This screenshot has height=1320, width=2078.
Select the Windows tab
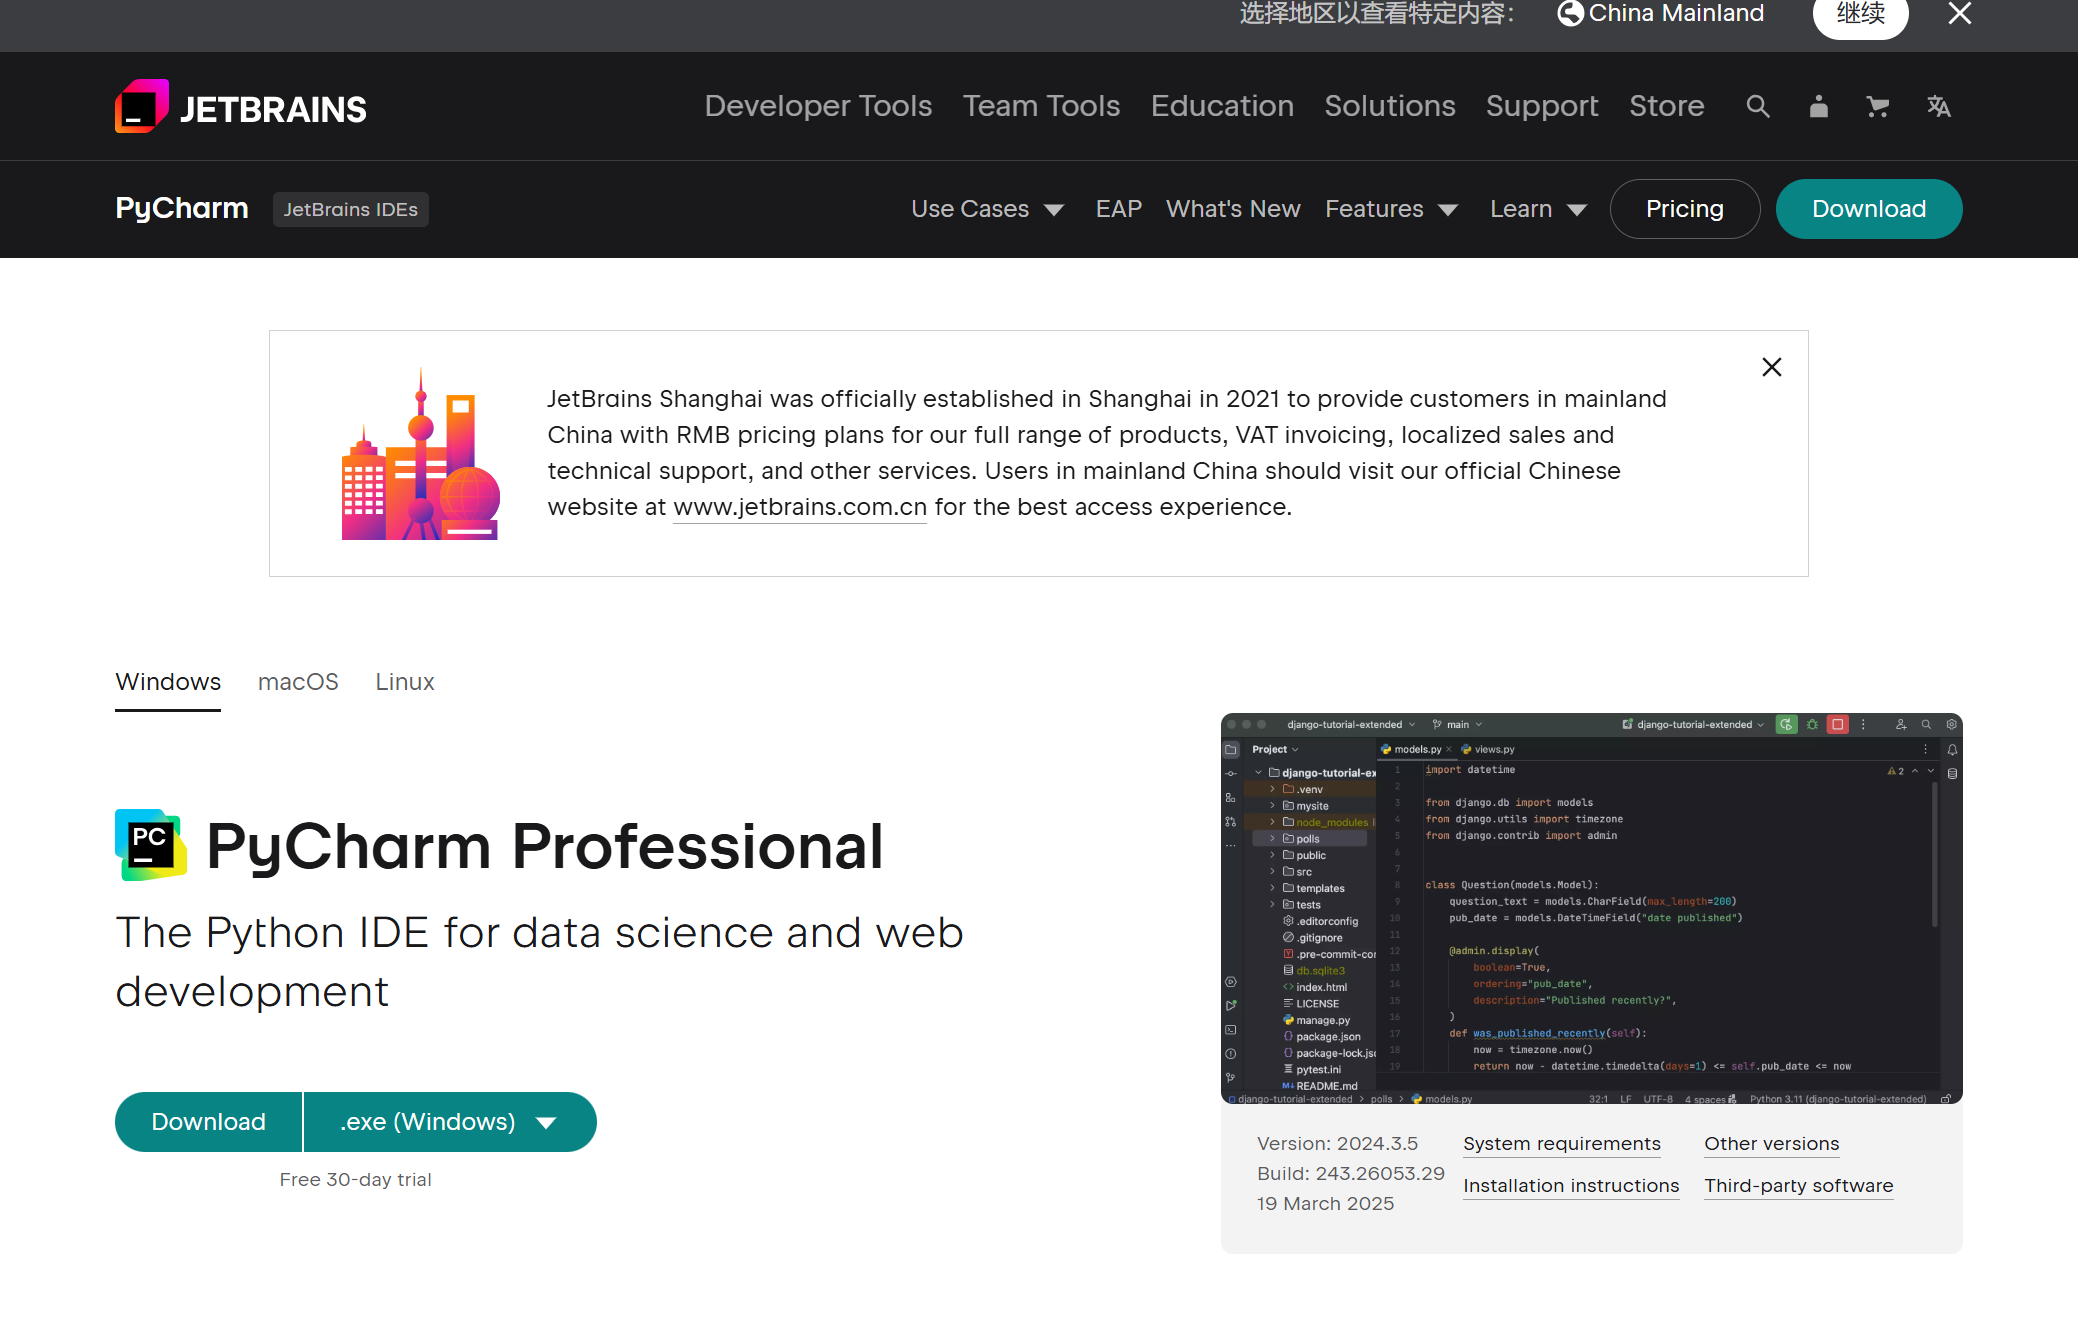pos(168,682)
